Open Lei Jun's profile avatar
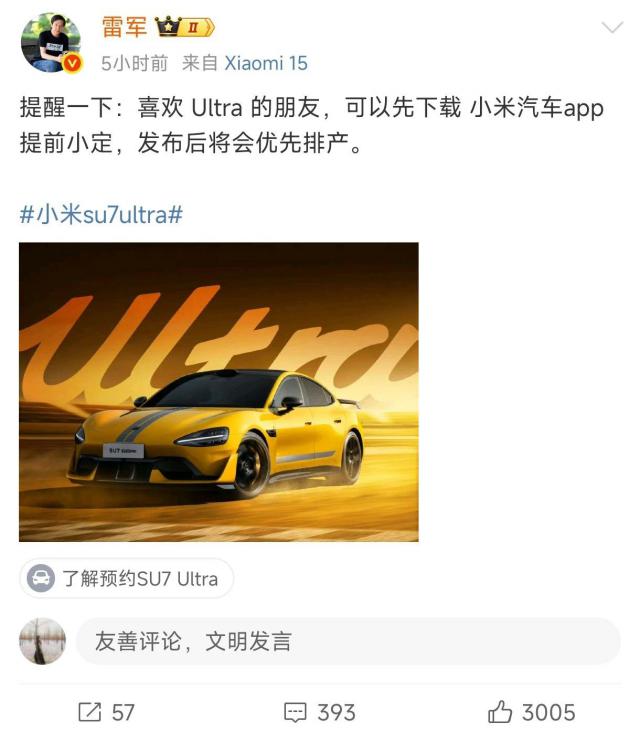Screen dimensions: 640x733 point(51,43)
